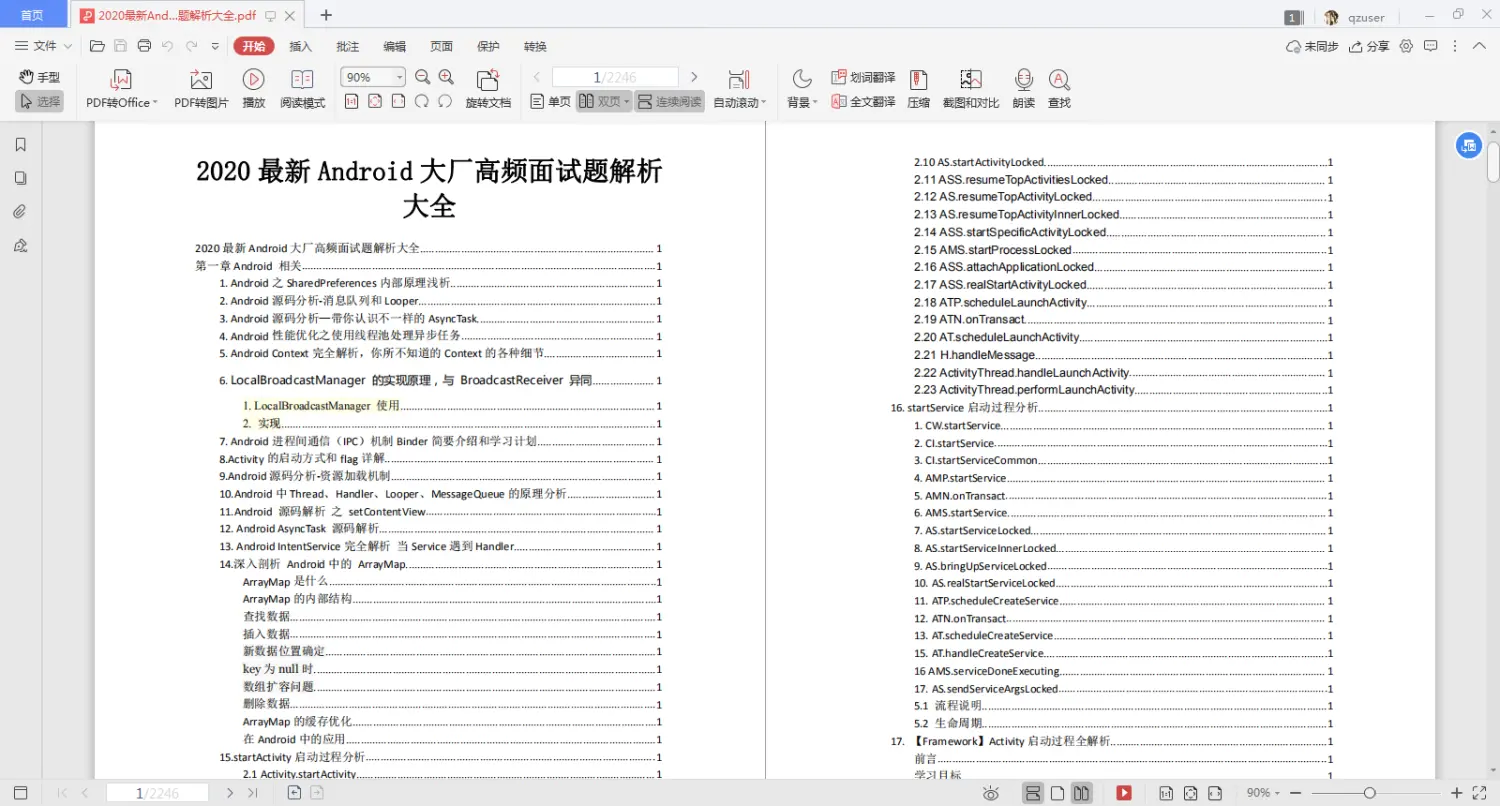Select the Hand (手型) tool
The height and width of the screenshot is (806, 1500).
point(40,77)
